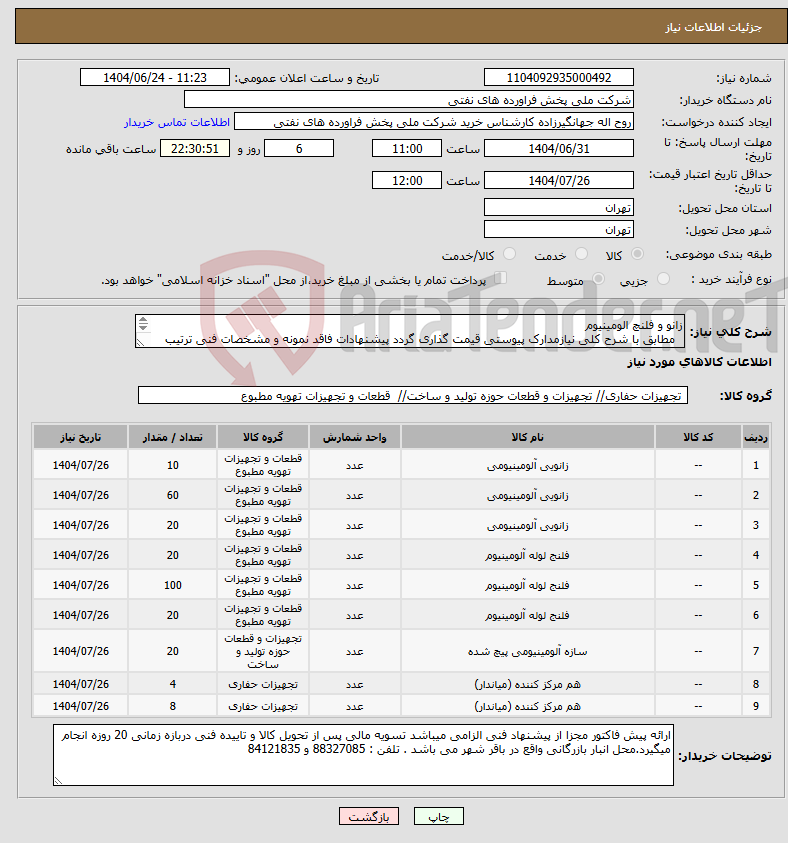The image size is (788, 843).
Task: Open the اطلاعات تماس خریدار link
Action: (177, 122)
